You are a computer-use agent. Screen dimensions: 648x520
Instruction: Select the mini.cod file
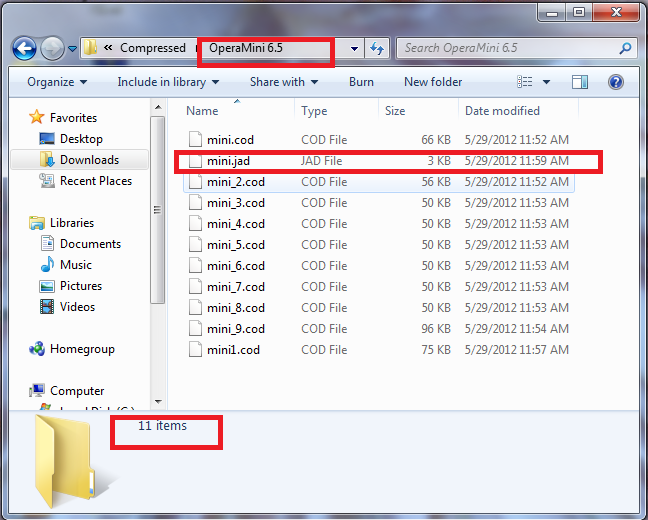(379, 140)
